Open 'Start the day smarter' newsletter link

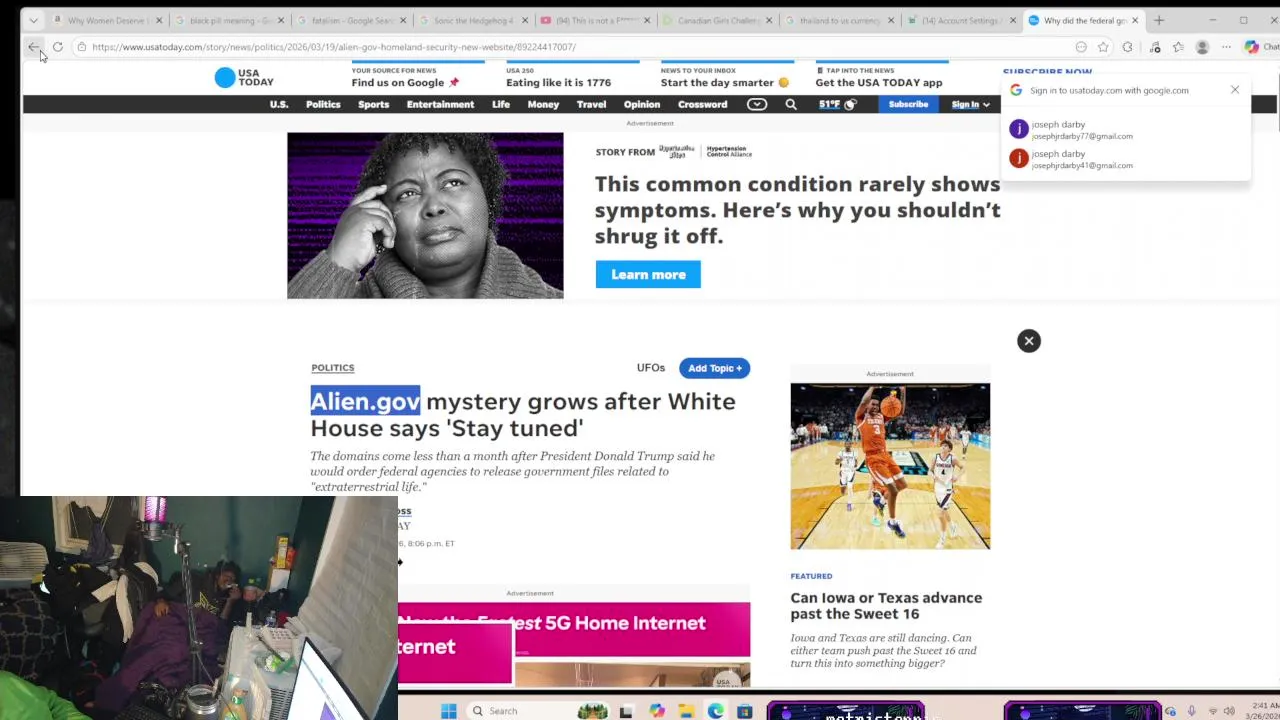(725, 82)
